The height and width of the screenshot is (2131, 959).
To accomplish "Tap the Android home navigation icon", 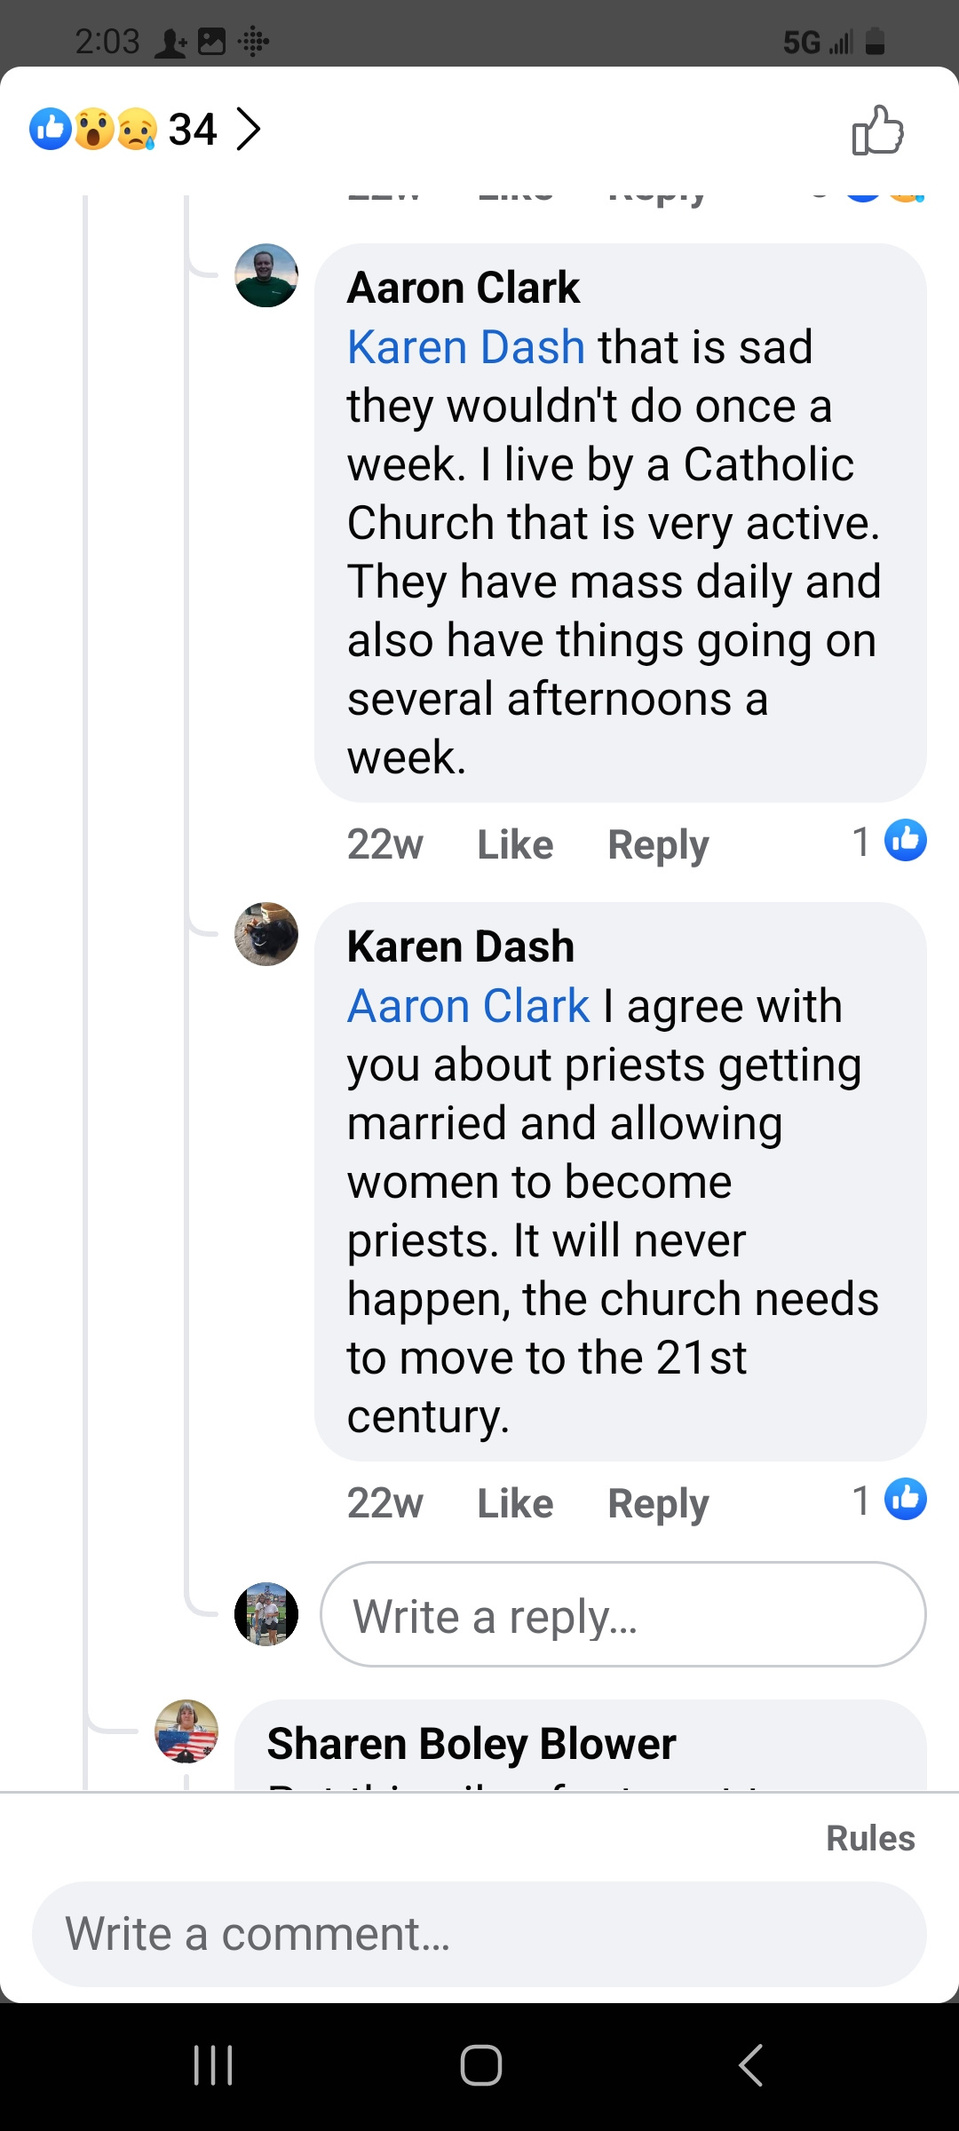I will [x=480, y=2065].
